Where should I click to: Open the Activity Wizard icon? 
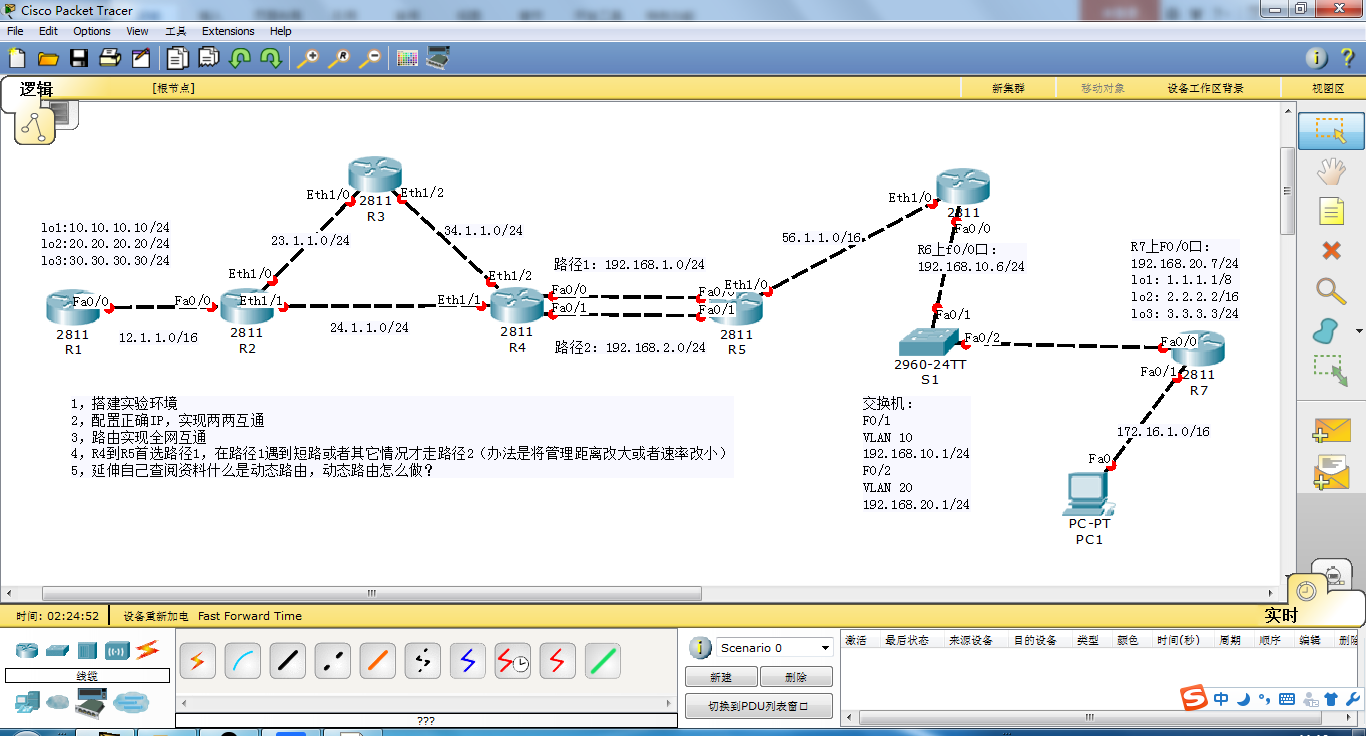[x=141, y=58]
